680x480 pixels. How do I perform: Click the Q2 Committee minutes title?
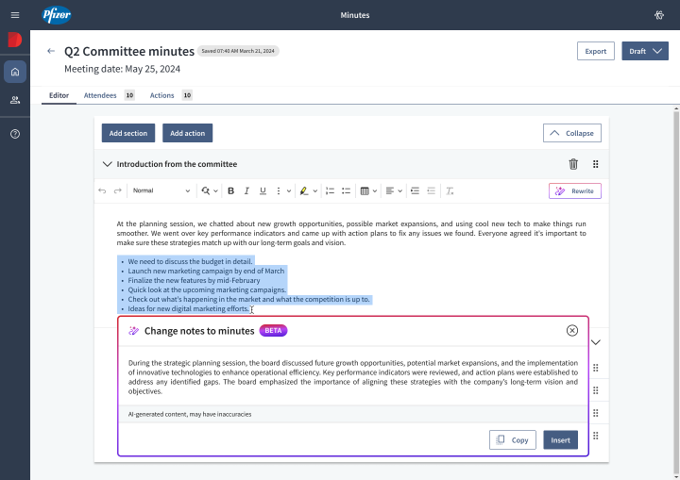[129, 51]
